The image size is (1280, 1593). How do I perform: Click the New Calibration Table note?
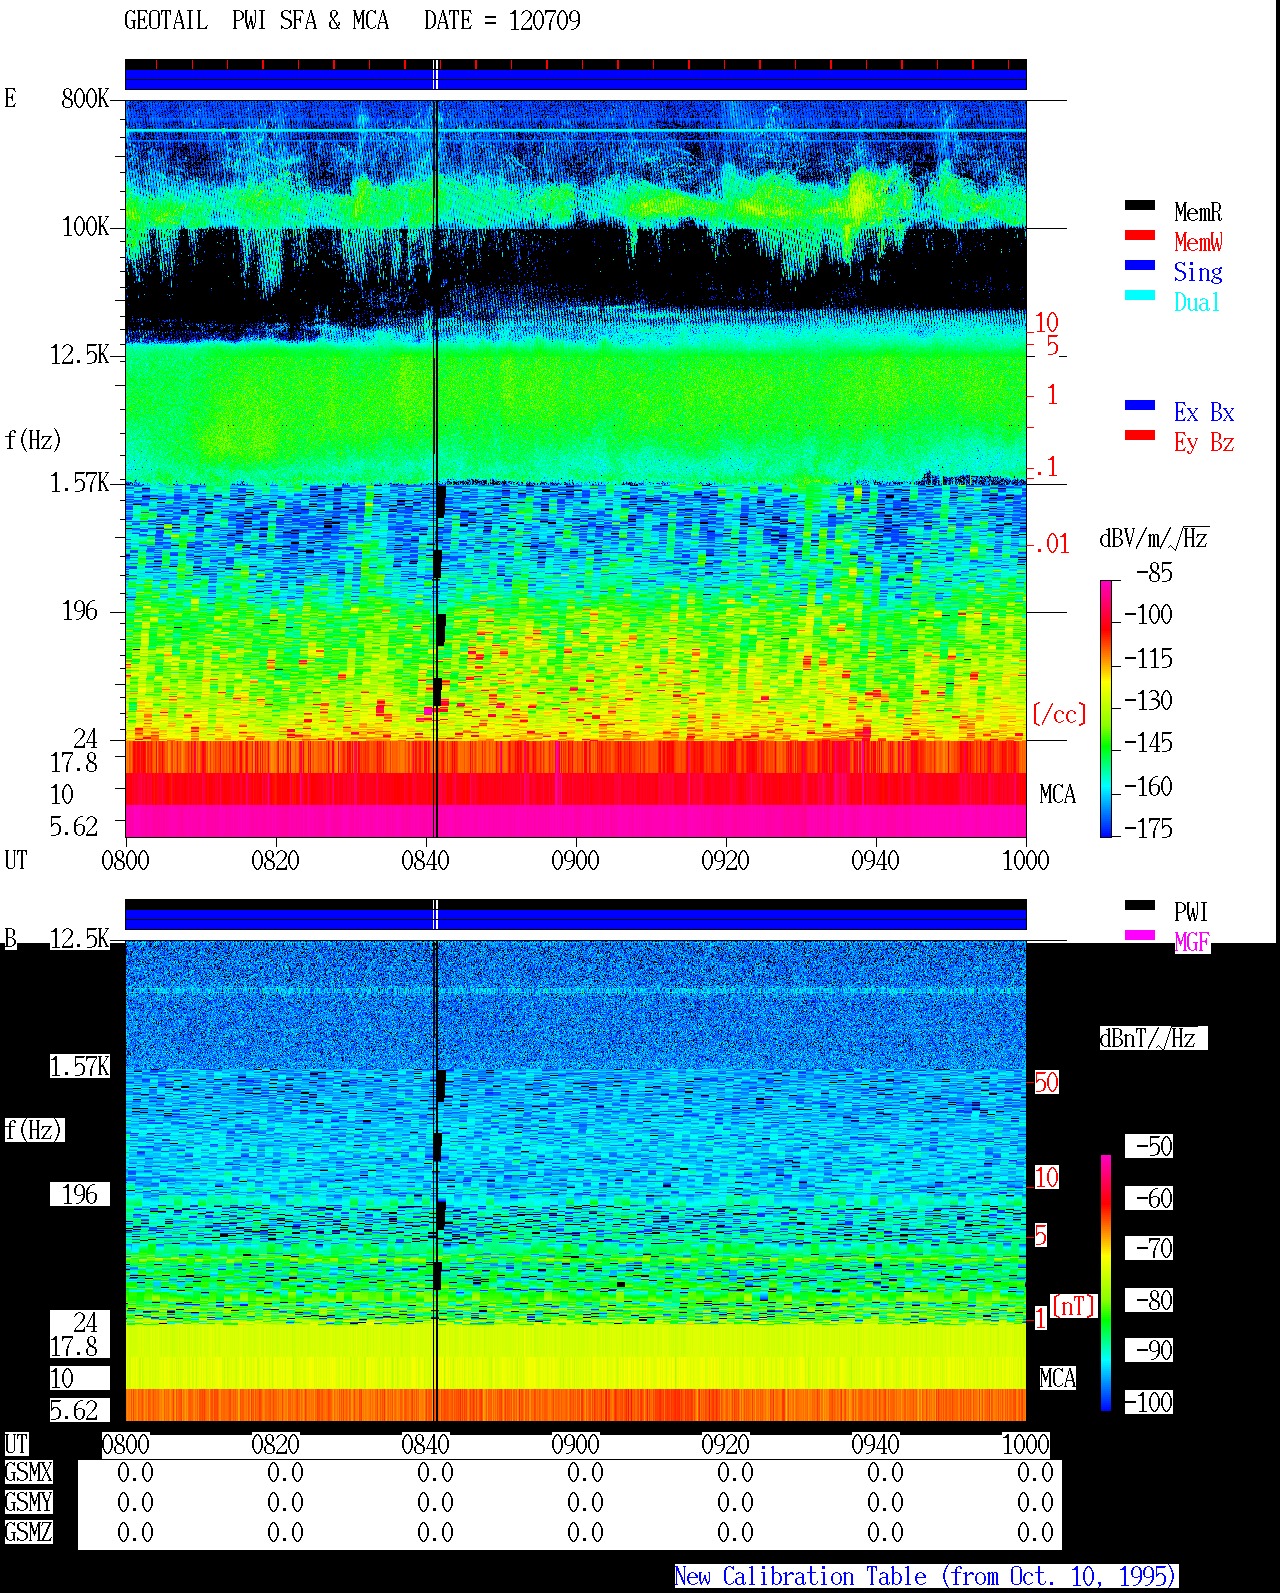click(x=926, y=1577)
